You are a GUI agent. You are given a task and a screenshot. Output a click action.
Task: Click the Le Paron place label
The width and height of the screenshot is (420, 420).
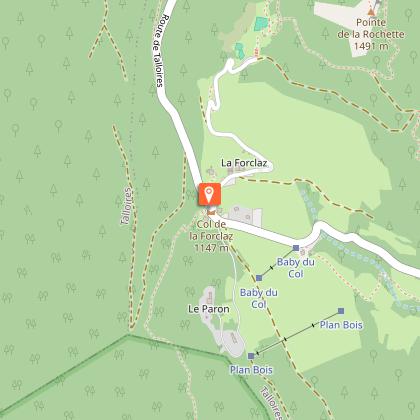[209, 309]
